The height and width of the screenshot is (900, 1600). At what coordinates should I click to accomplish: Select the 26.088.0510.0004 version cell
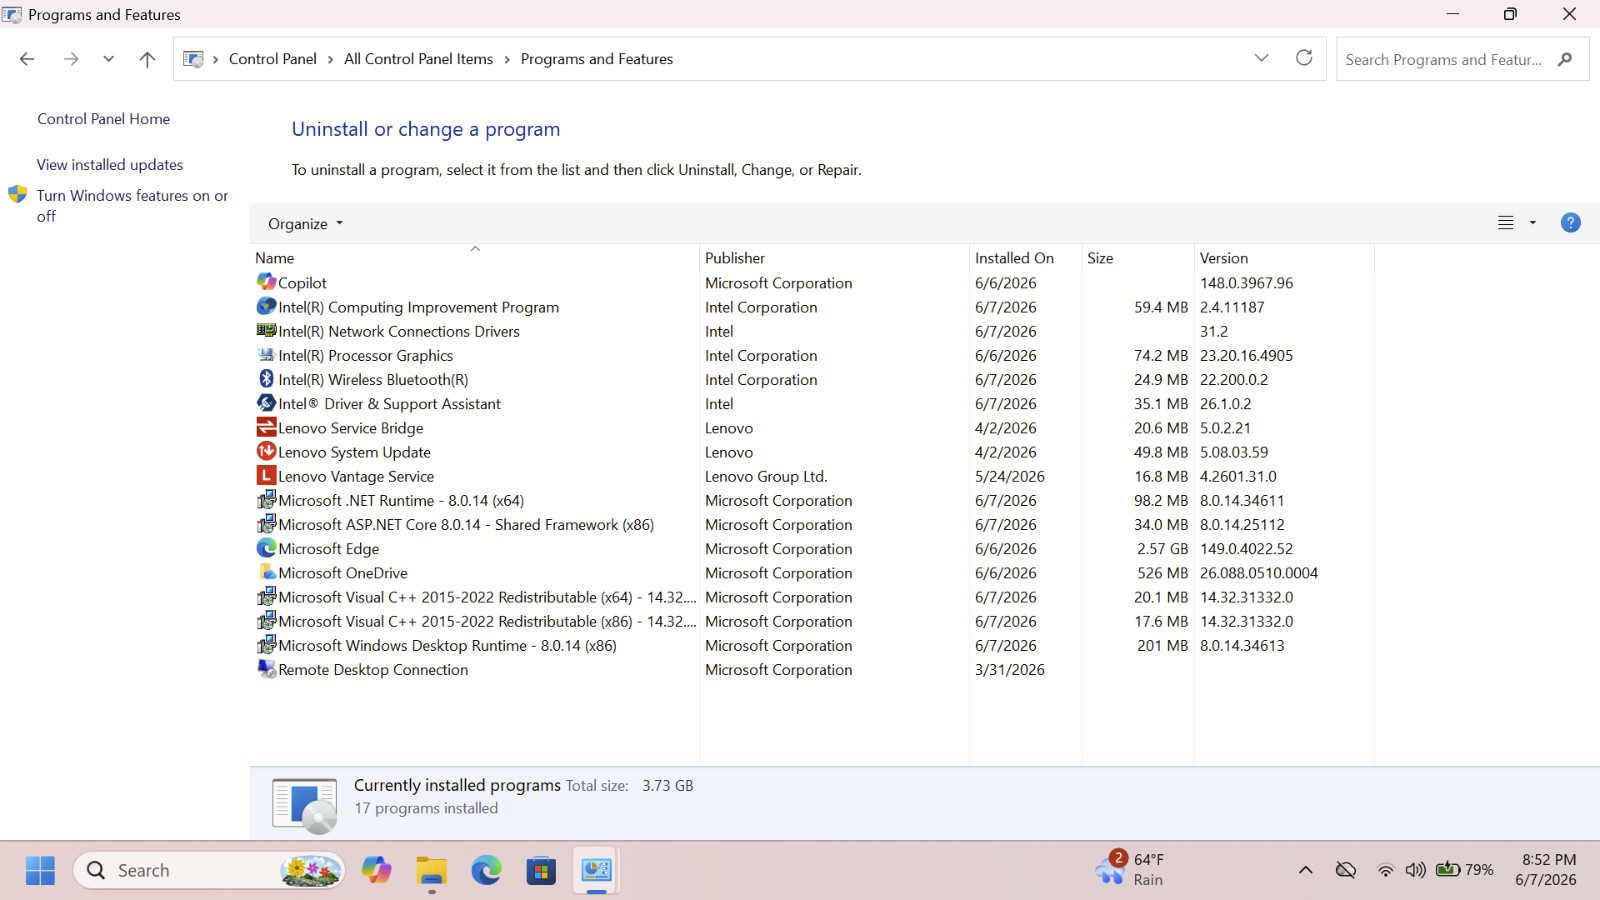pos(1259,573)
